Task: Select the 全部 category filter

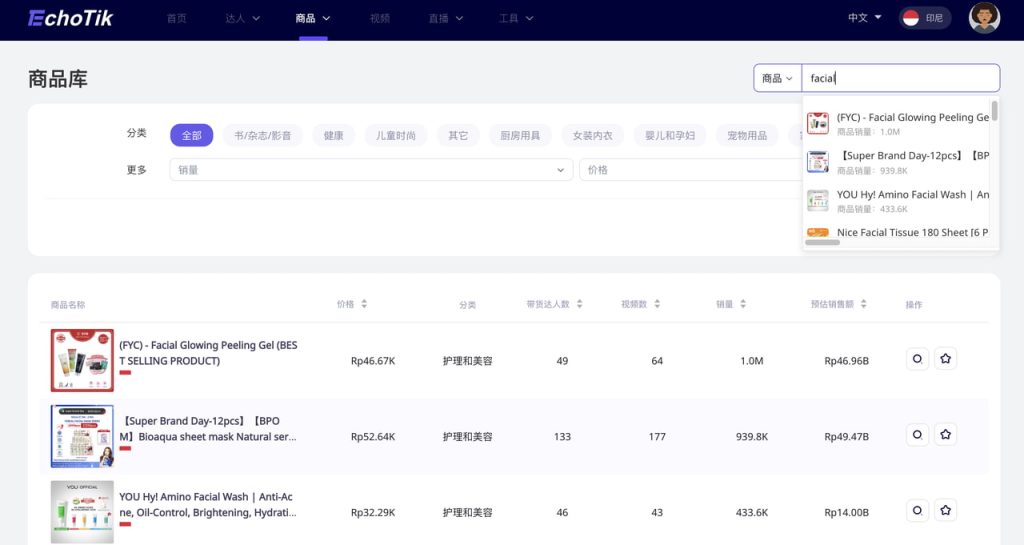Action: click(x=191, y=135)
